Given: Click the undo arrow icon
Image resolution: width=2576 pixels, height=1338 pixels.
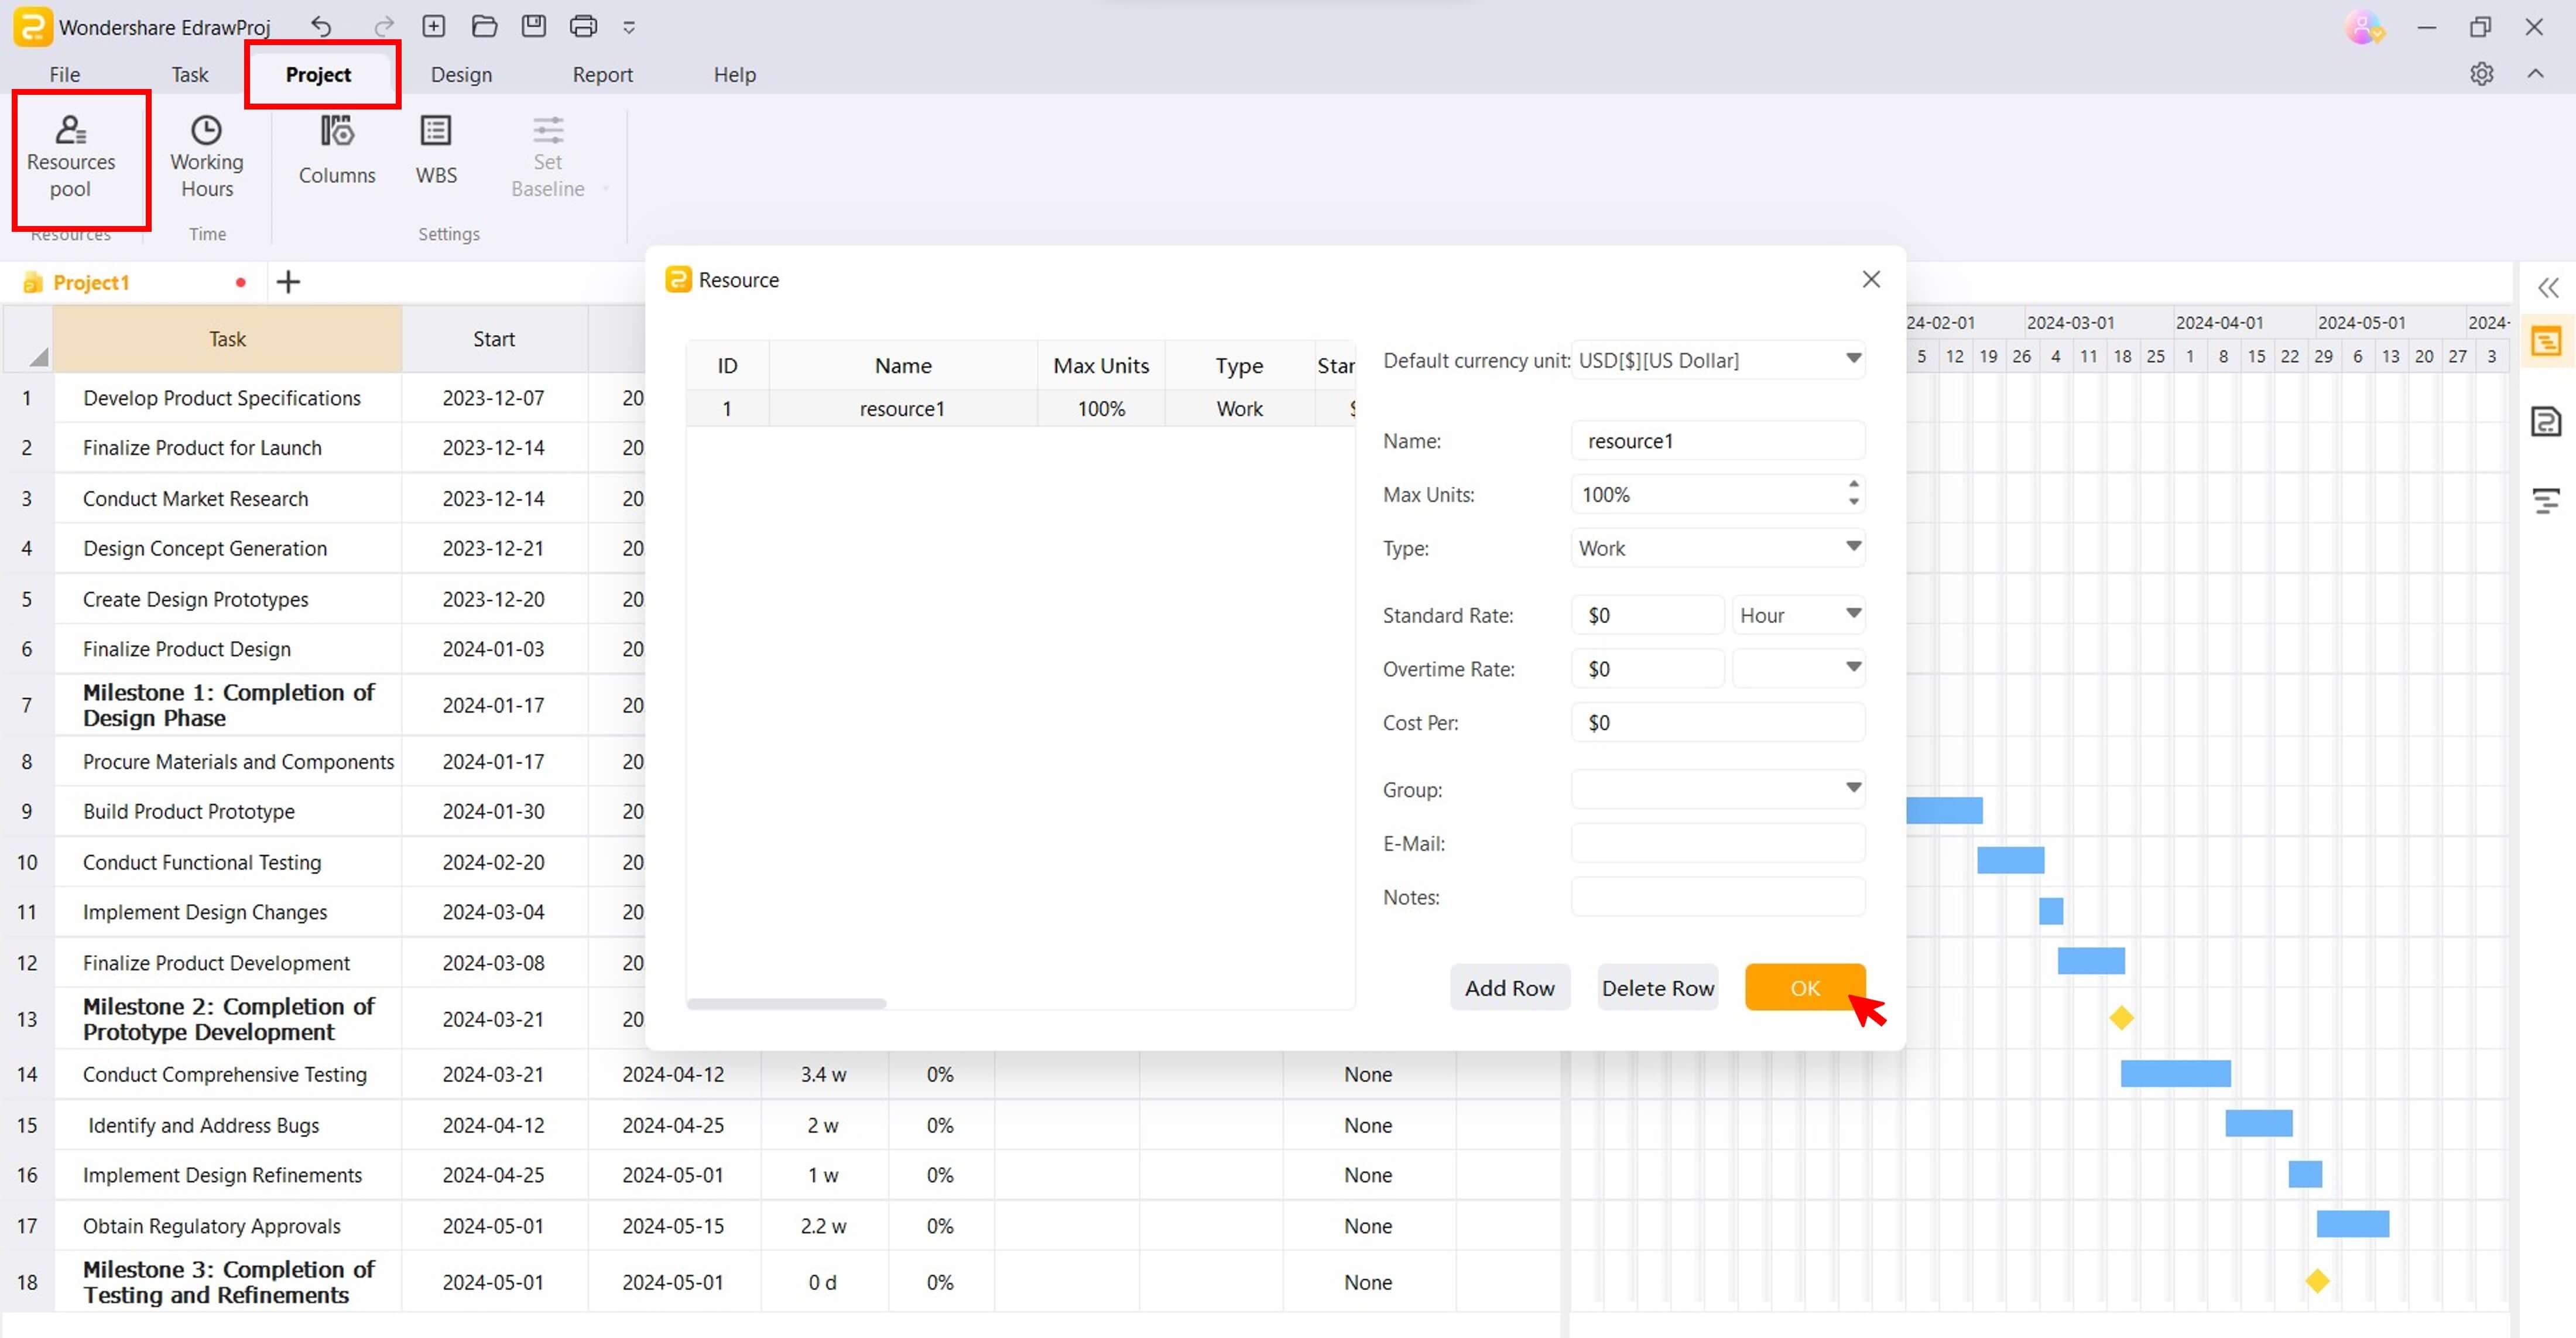Looking at the screenshot, I should pos(322,26).
